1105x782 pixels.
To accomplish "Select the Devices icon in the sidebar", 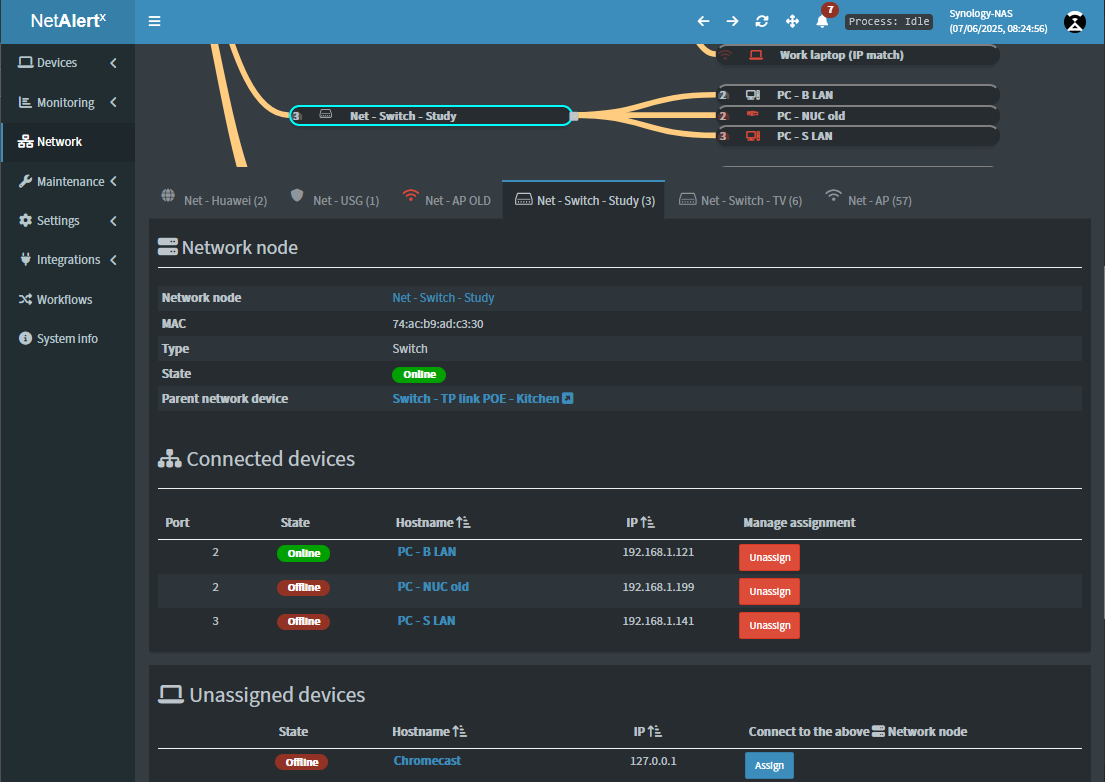I will 52,63.
